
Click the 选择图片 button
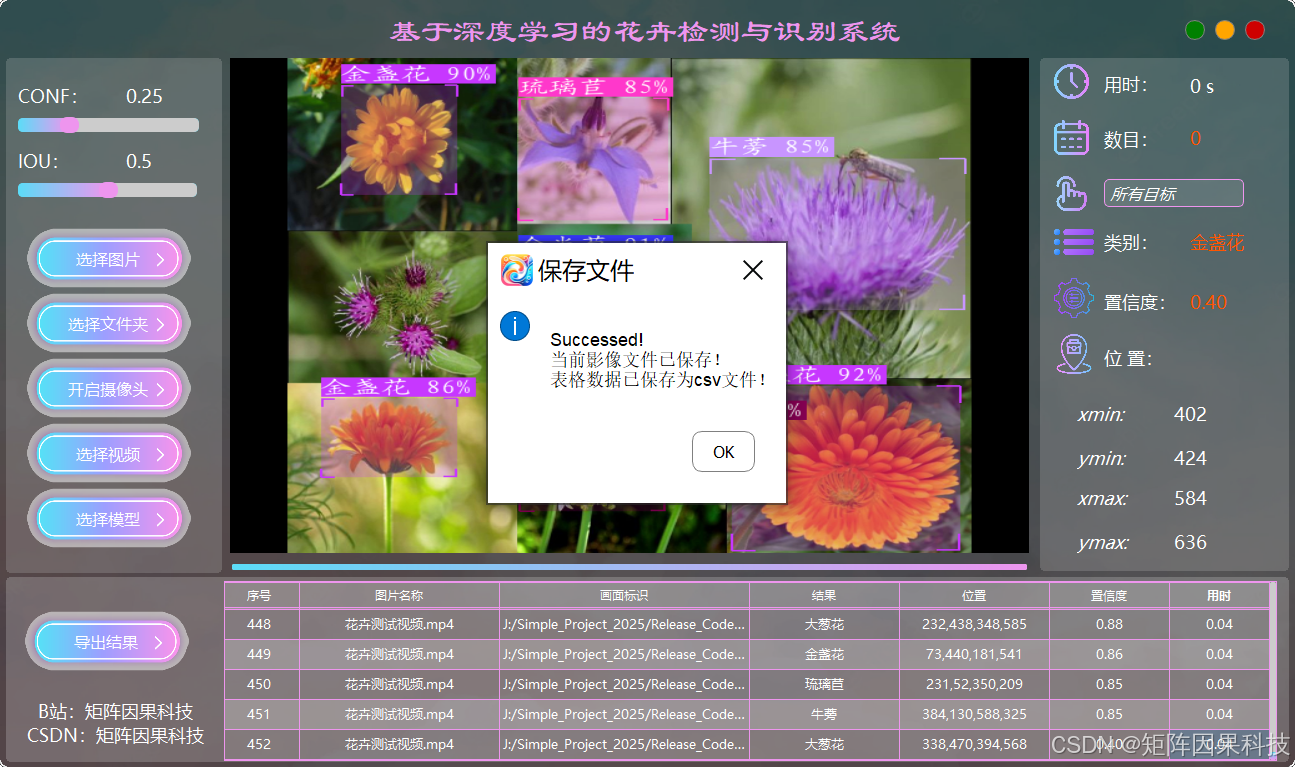pos(108,259)
